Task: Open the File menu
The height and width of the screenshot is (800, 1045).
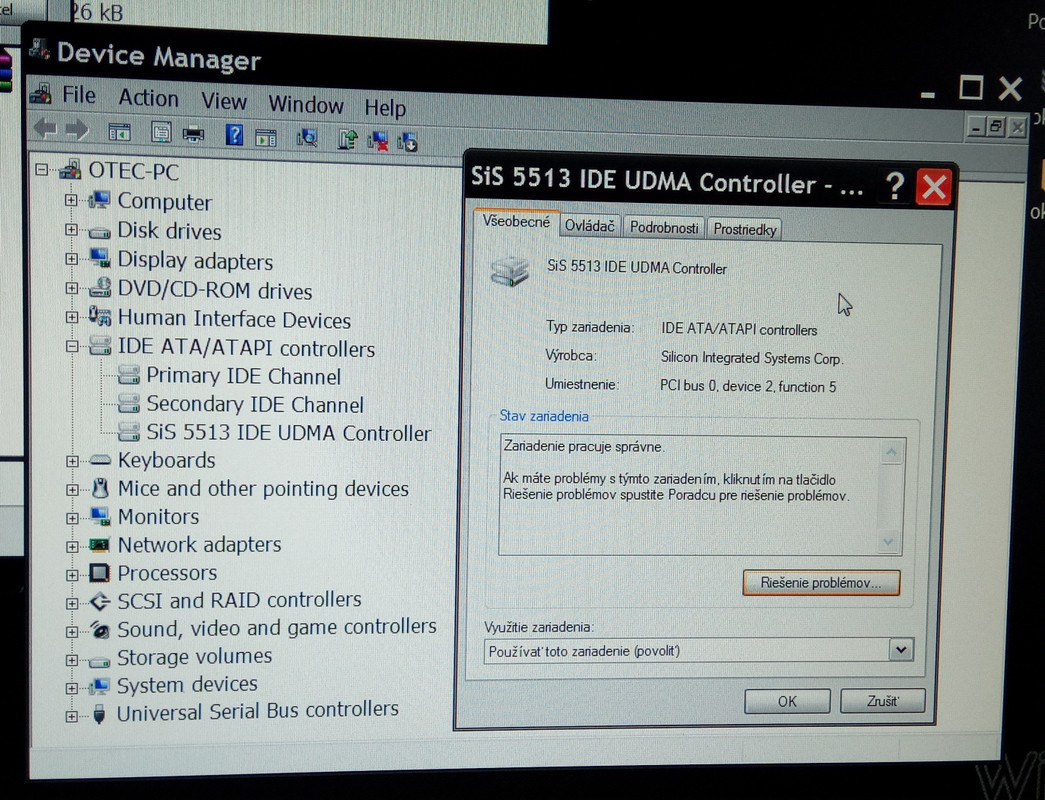Action: 79,95
